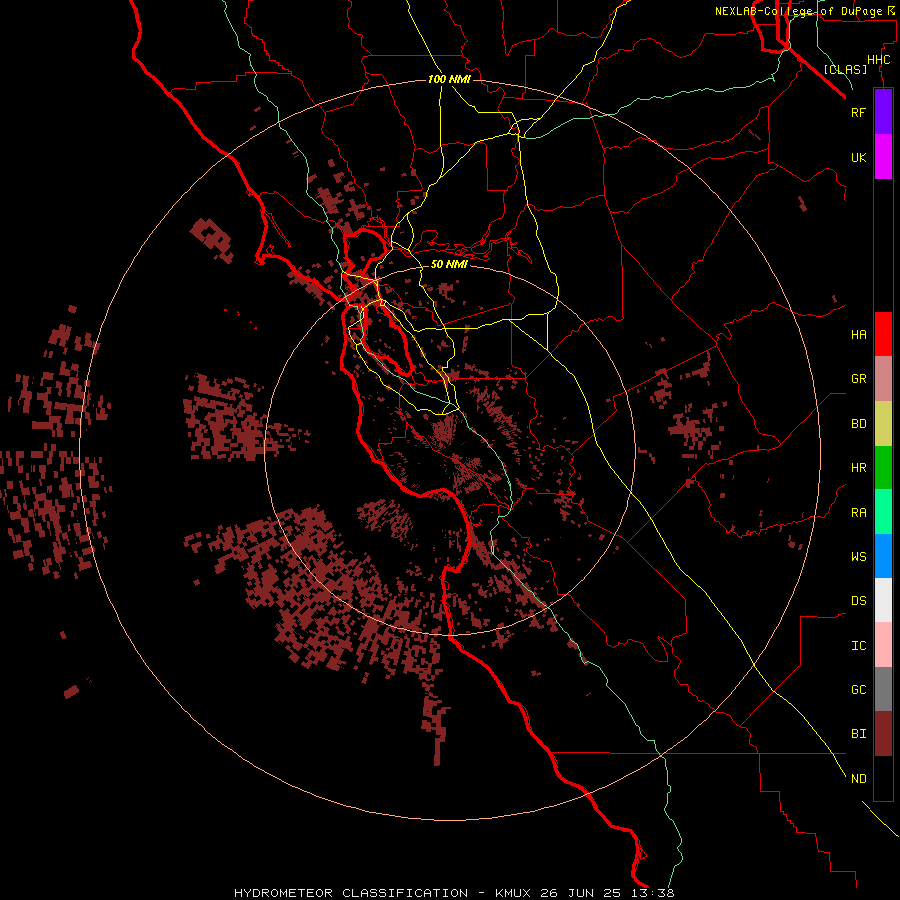The width and height of the screenshot is (900, 900).
Task: Click the IC legend label
Action: pos(858,646)
